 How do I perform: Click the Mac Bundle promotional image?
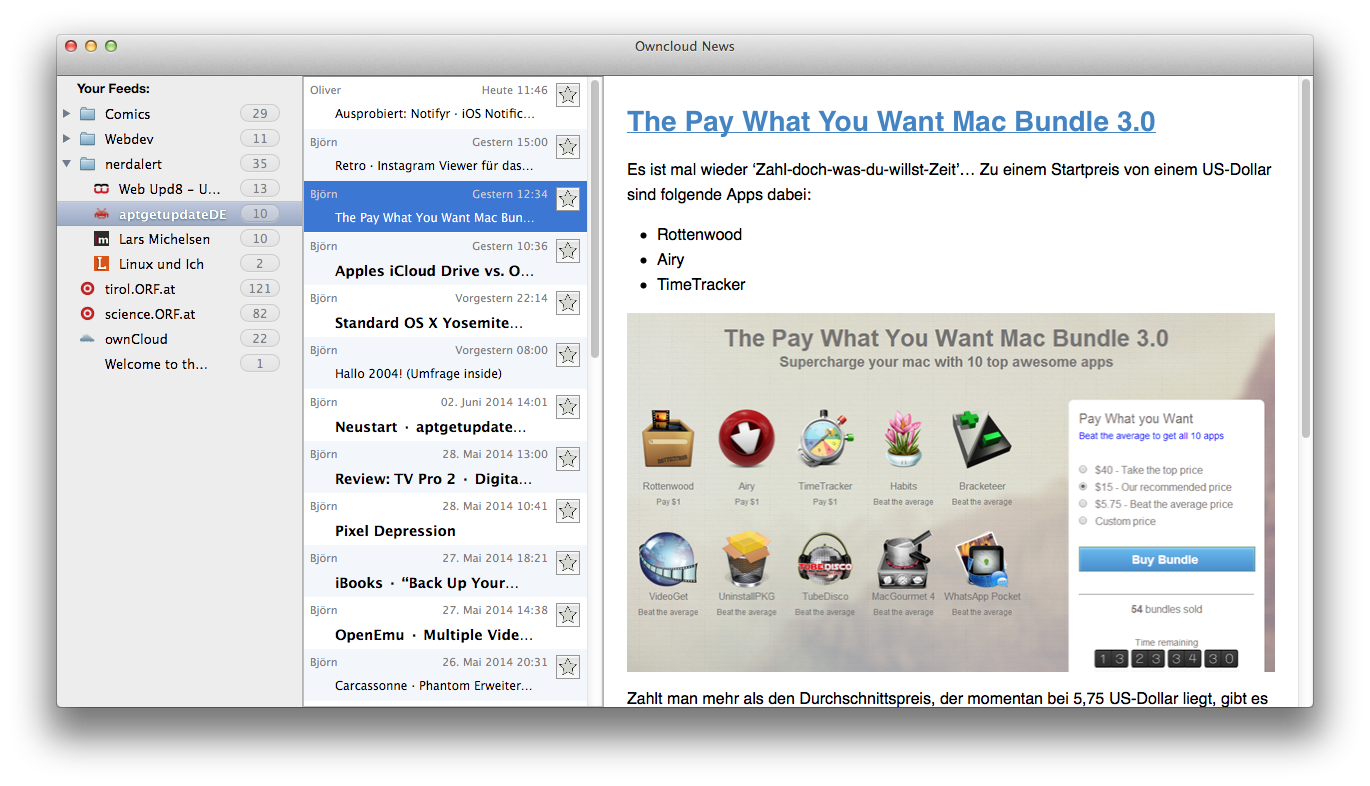(x=951, y=492)
